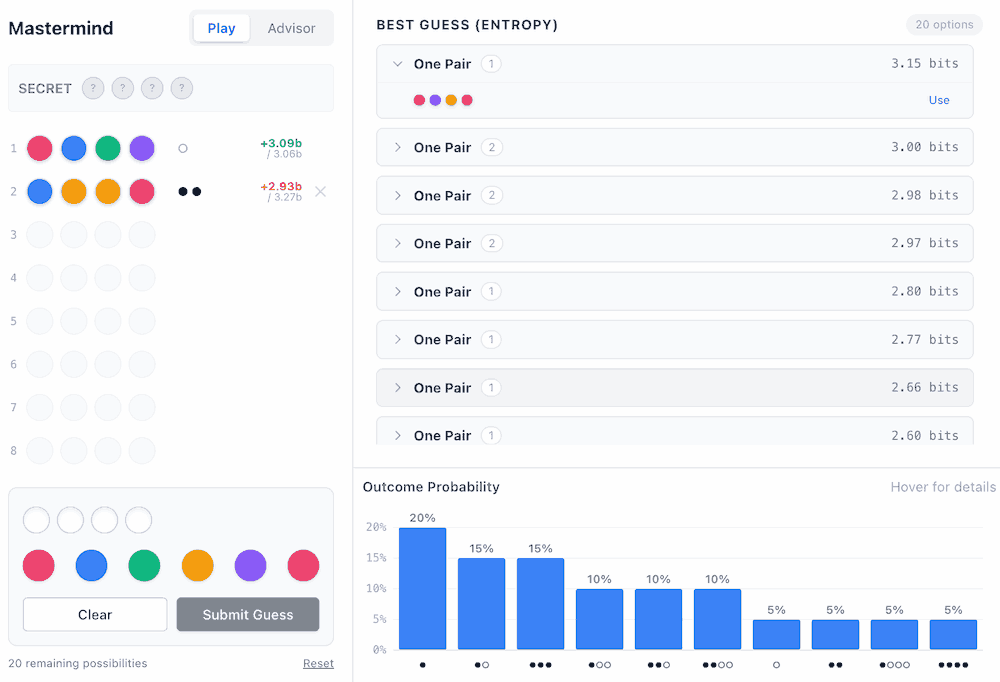The width and height of the screenshot is (1000, 682).
Task: Expand the 2.80 bits One Pair row
Action: point(398,292)
